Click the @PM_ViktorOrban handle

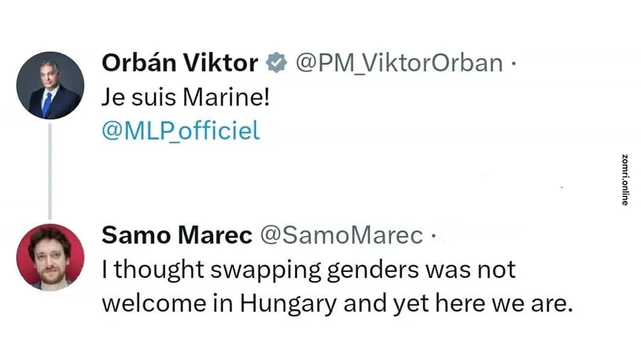pyautogui.click(x=399, y=63)
